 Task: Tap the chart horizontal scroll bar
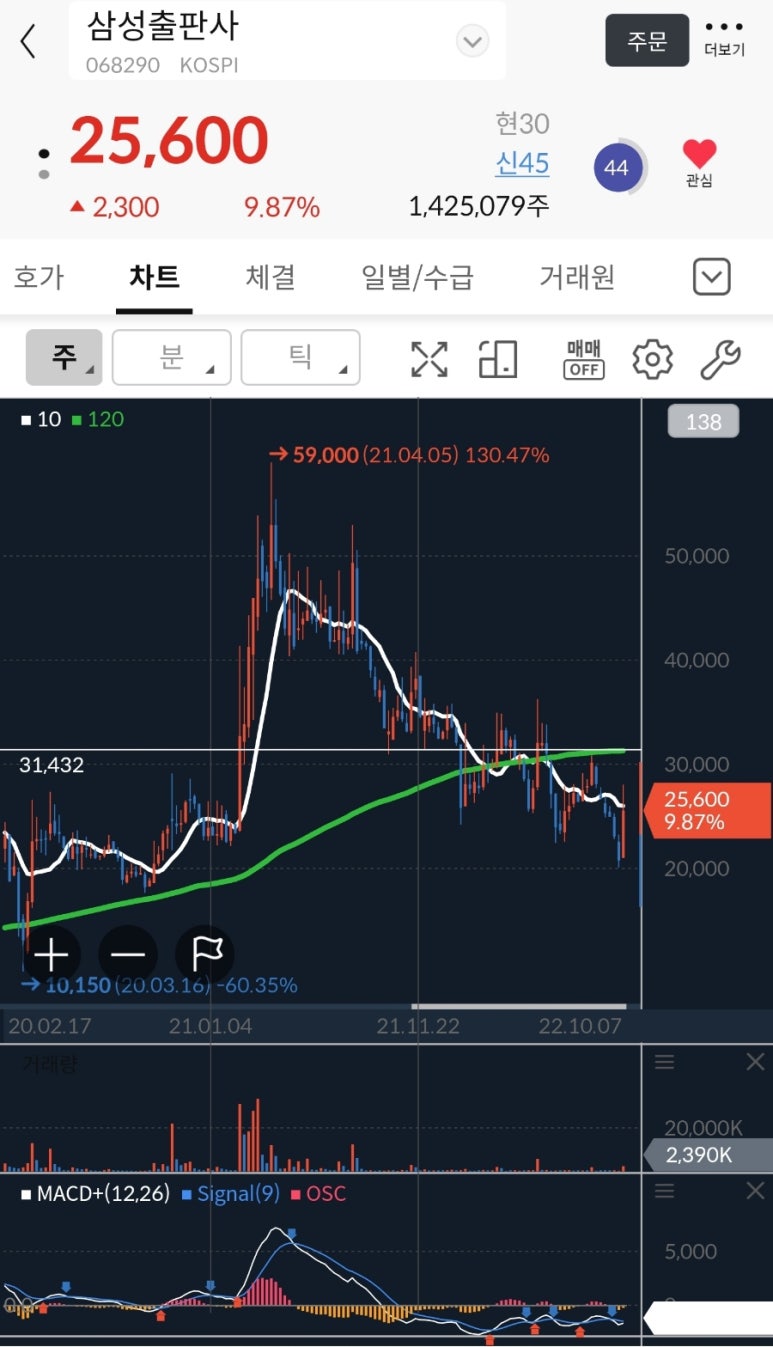click(x=520, y=1006)
